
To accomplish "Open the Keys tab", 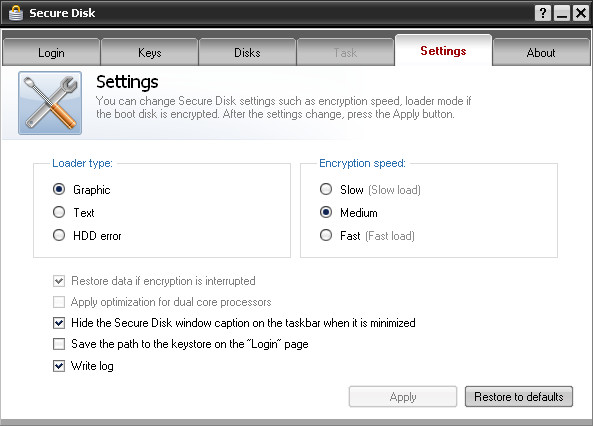I will click(x=149, y=53).
